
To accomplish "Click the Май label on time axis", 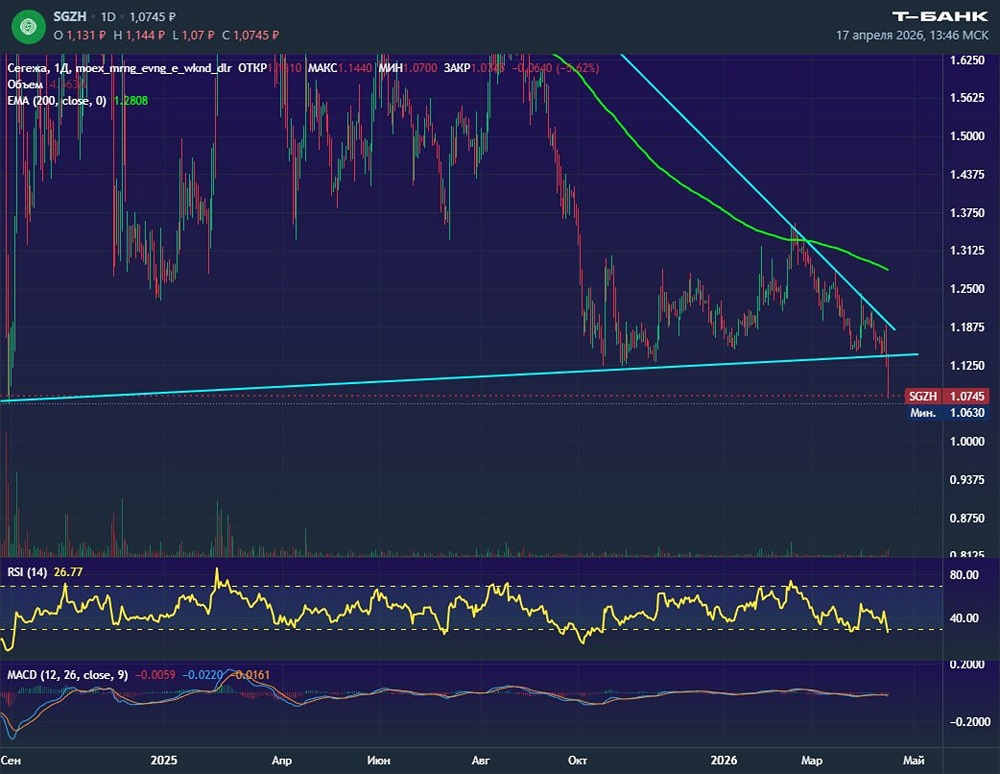I will coord(914,760).
